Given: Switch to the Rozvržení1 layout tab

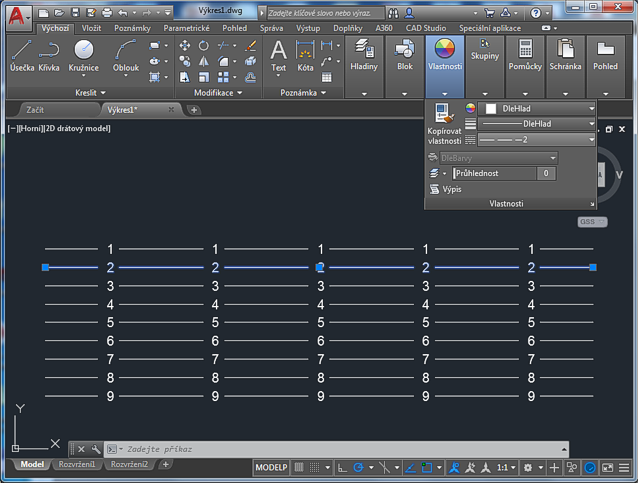Looking at the screenshot, I should pyautogui.click(x=76, y=464).
